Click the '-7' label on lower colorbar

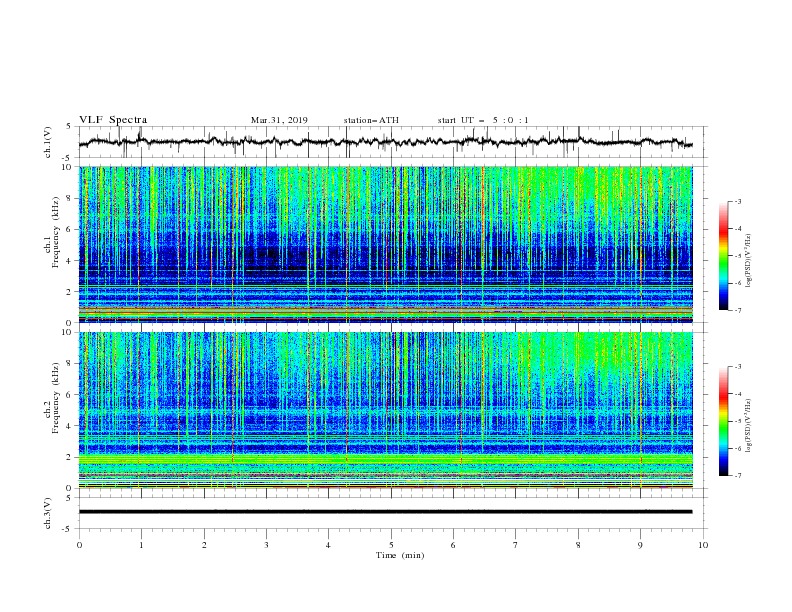737,475
